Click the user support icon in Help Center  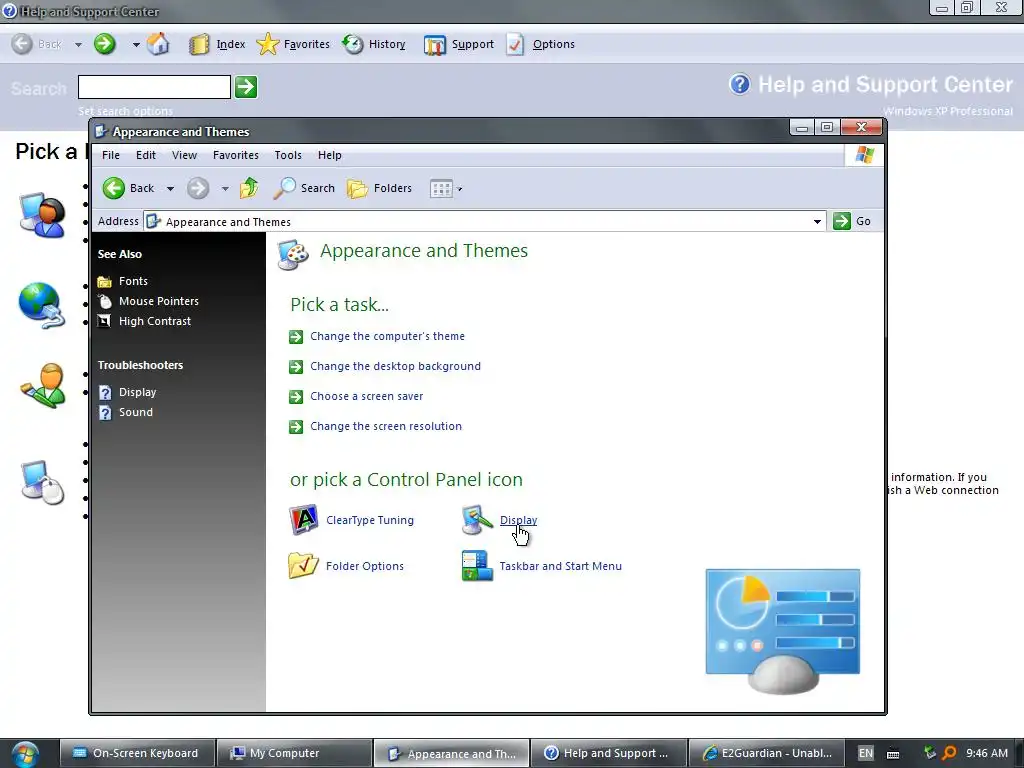pos(42,215)
